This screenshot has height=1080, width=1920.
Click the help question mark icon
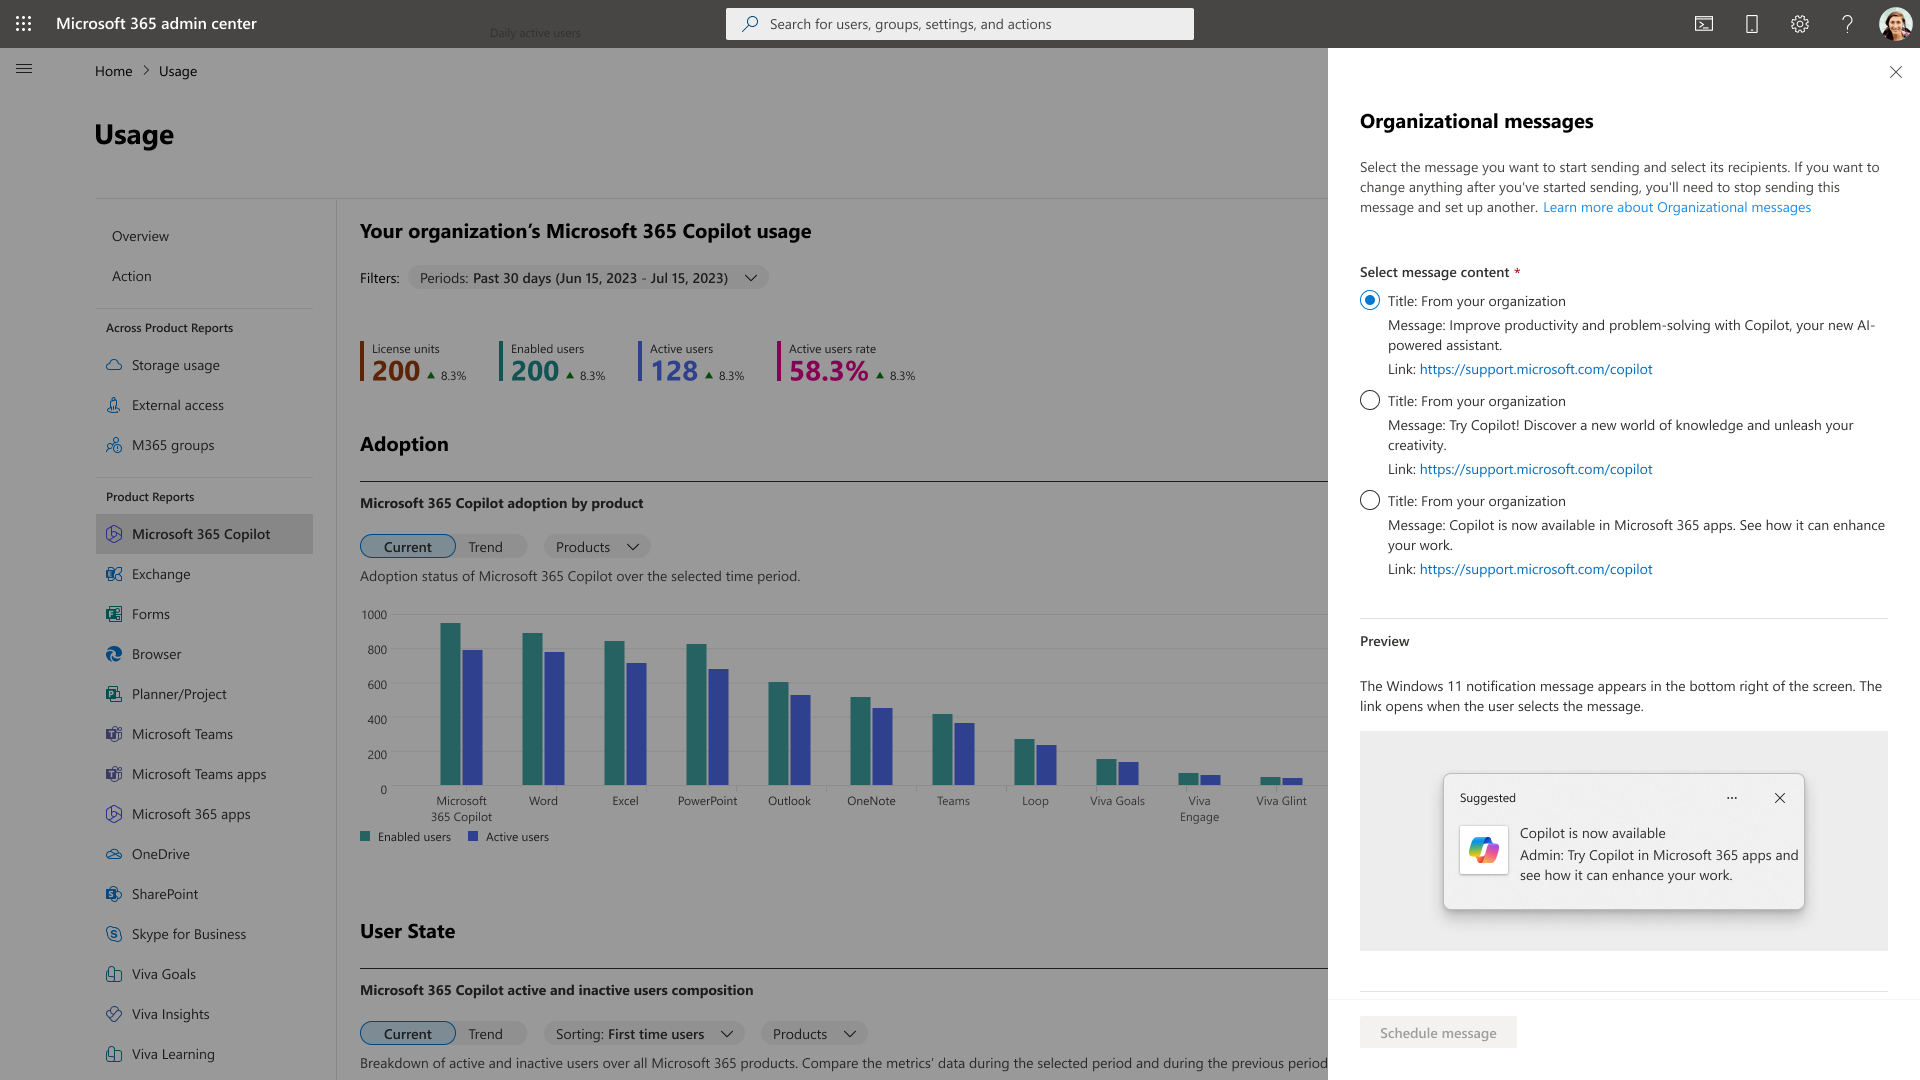pyautogui.click(x=1847, y=24)
